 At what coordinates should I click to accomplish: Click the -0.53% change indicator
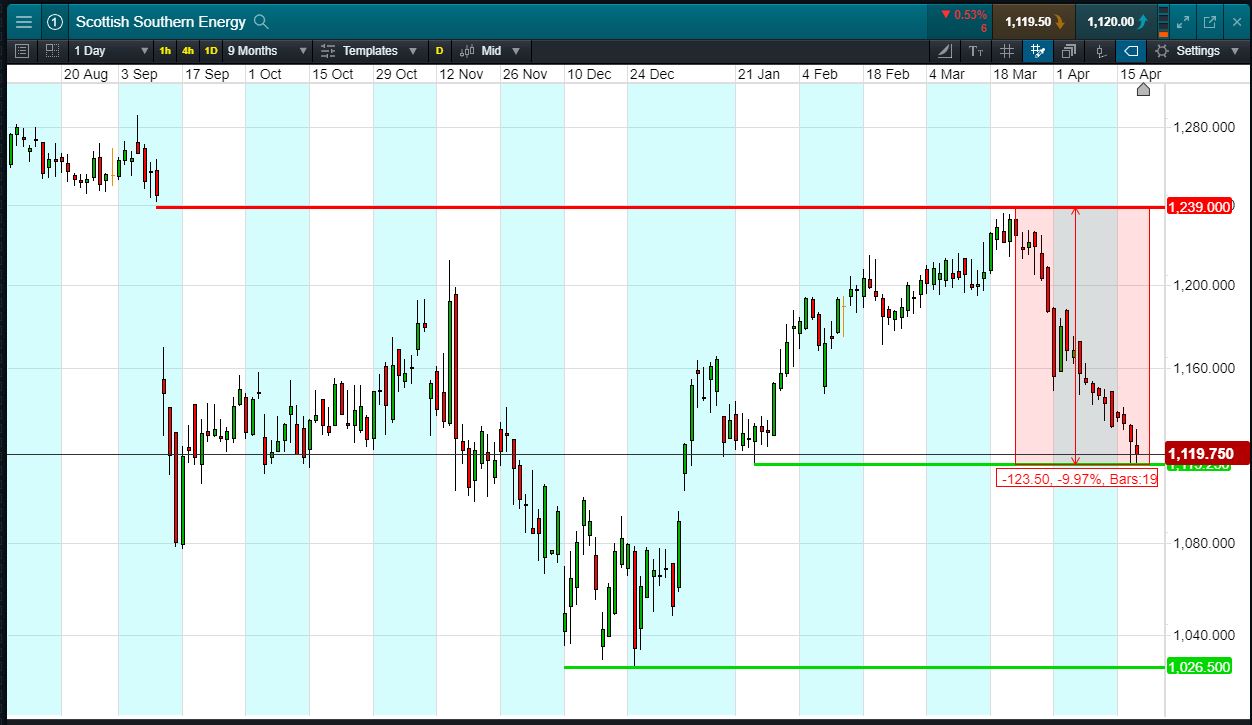[964, 14]
